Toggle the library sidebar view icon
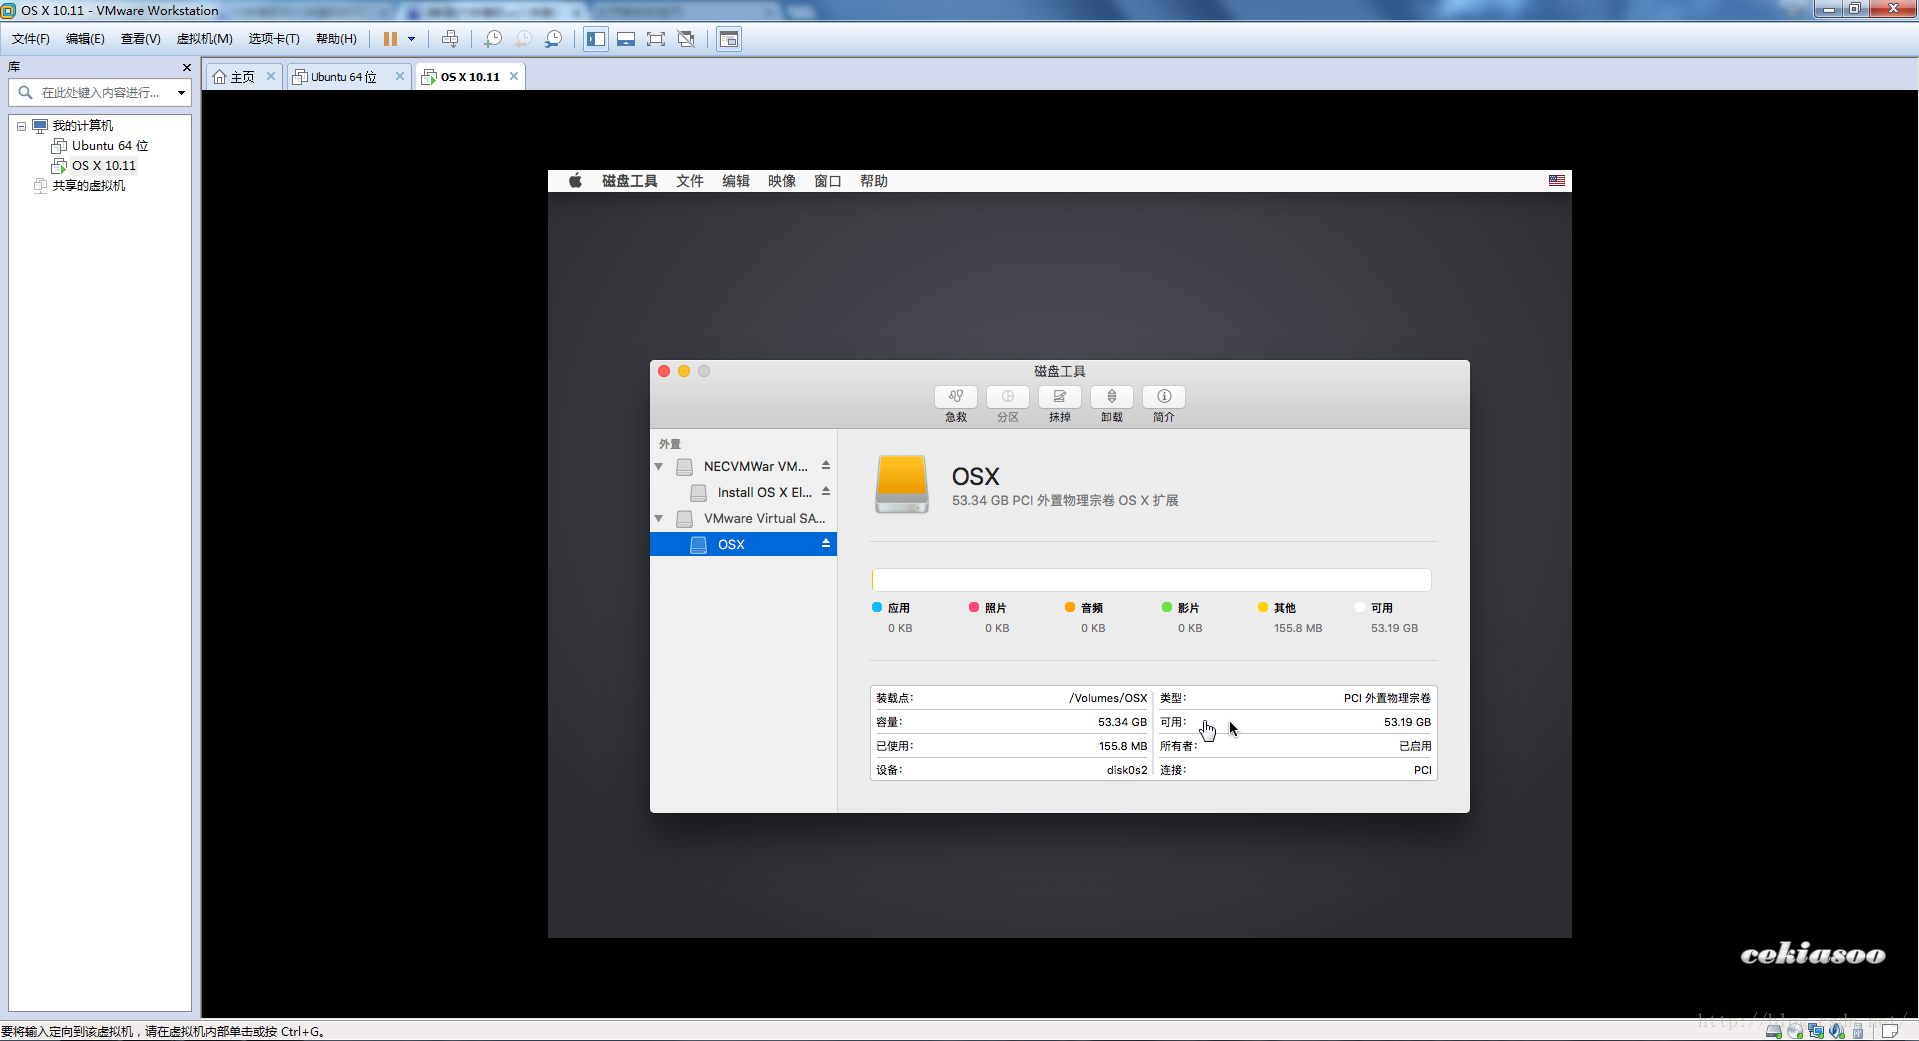 pos(596,39)
